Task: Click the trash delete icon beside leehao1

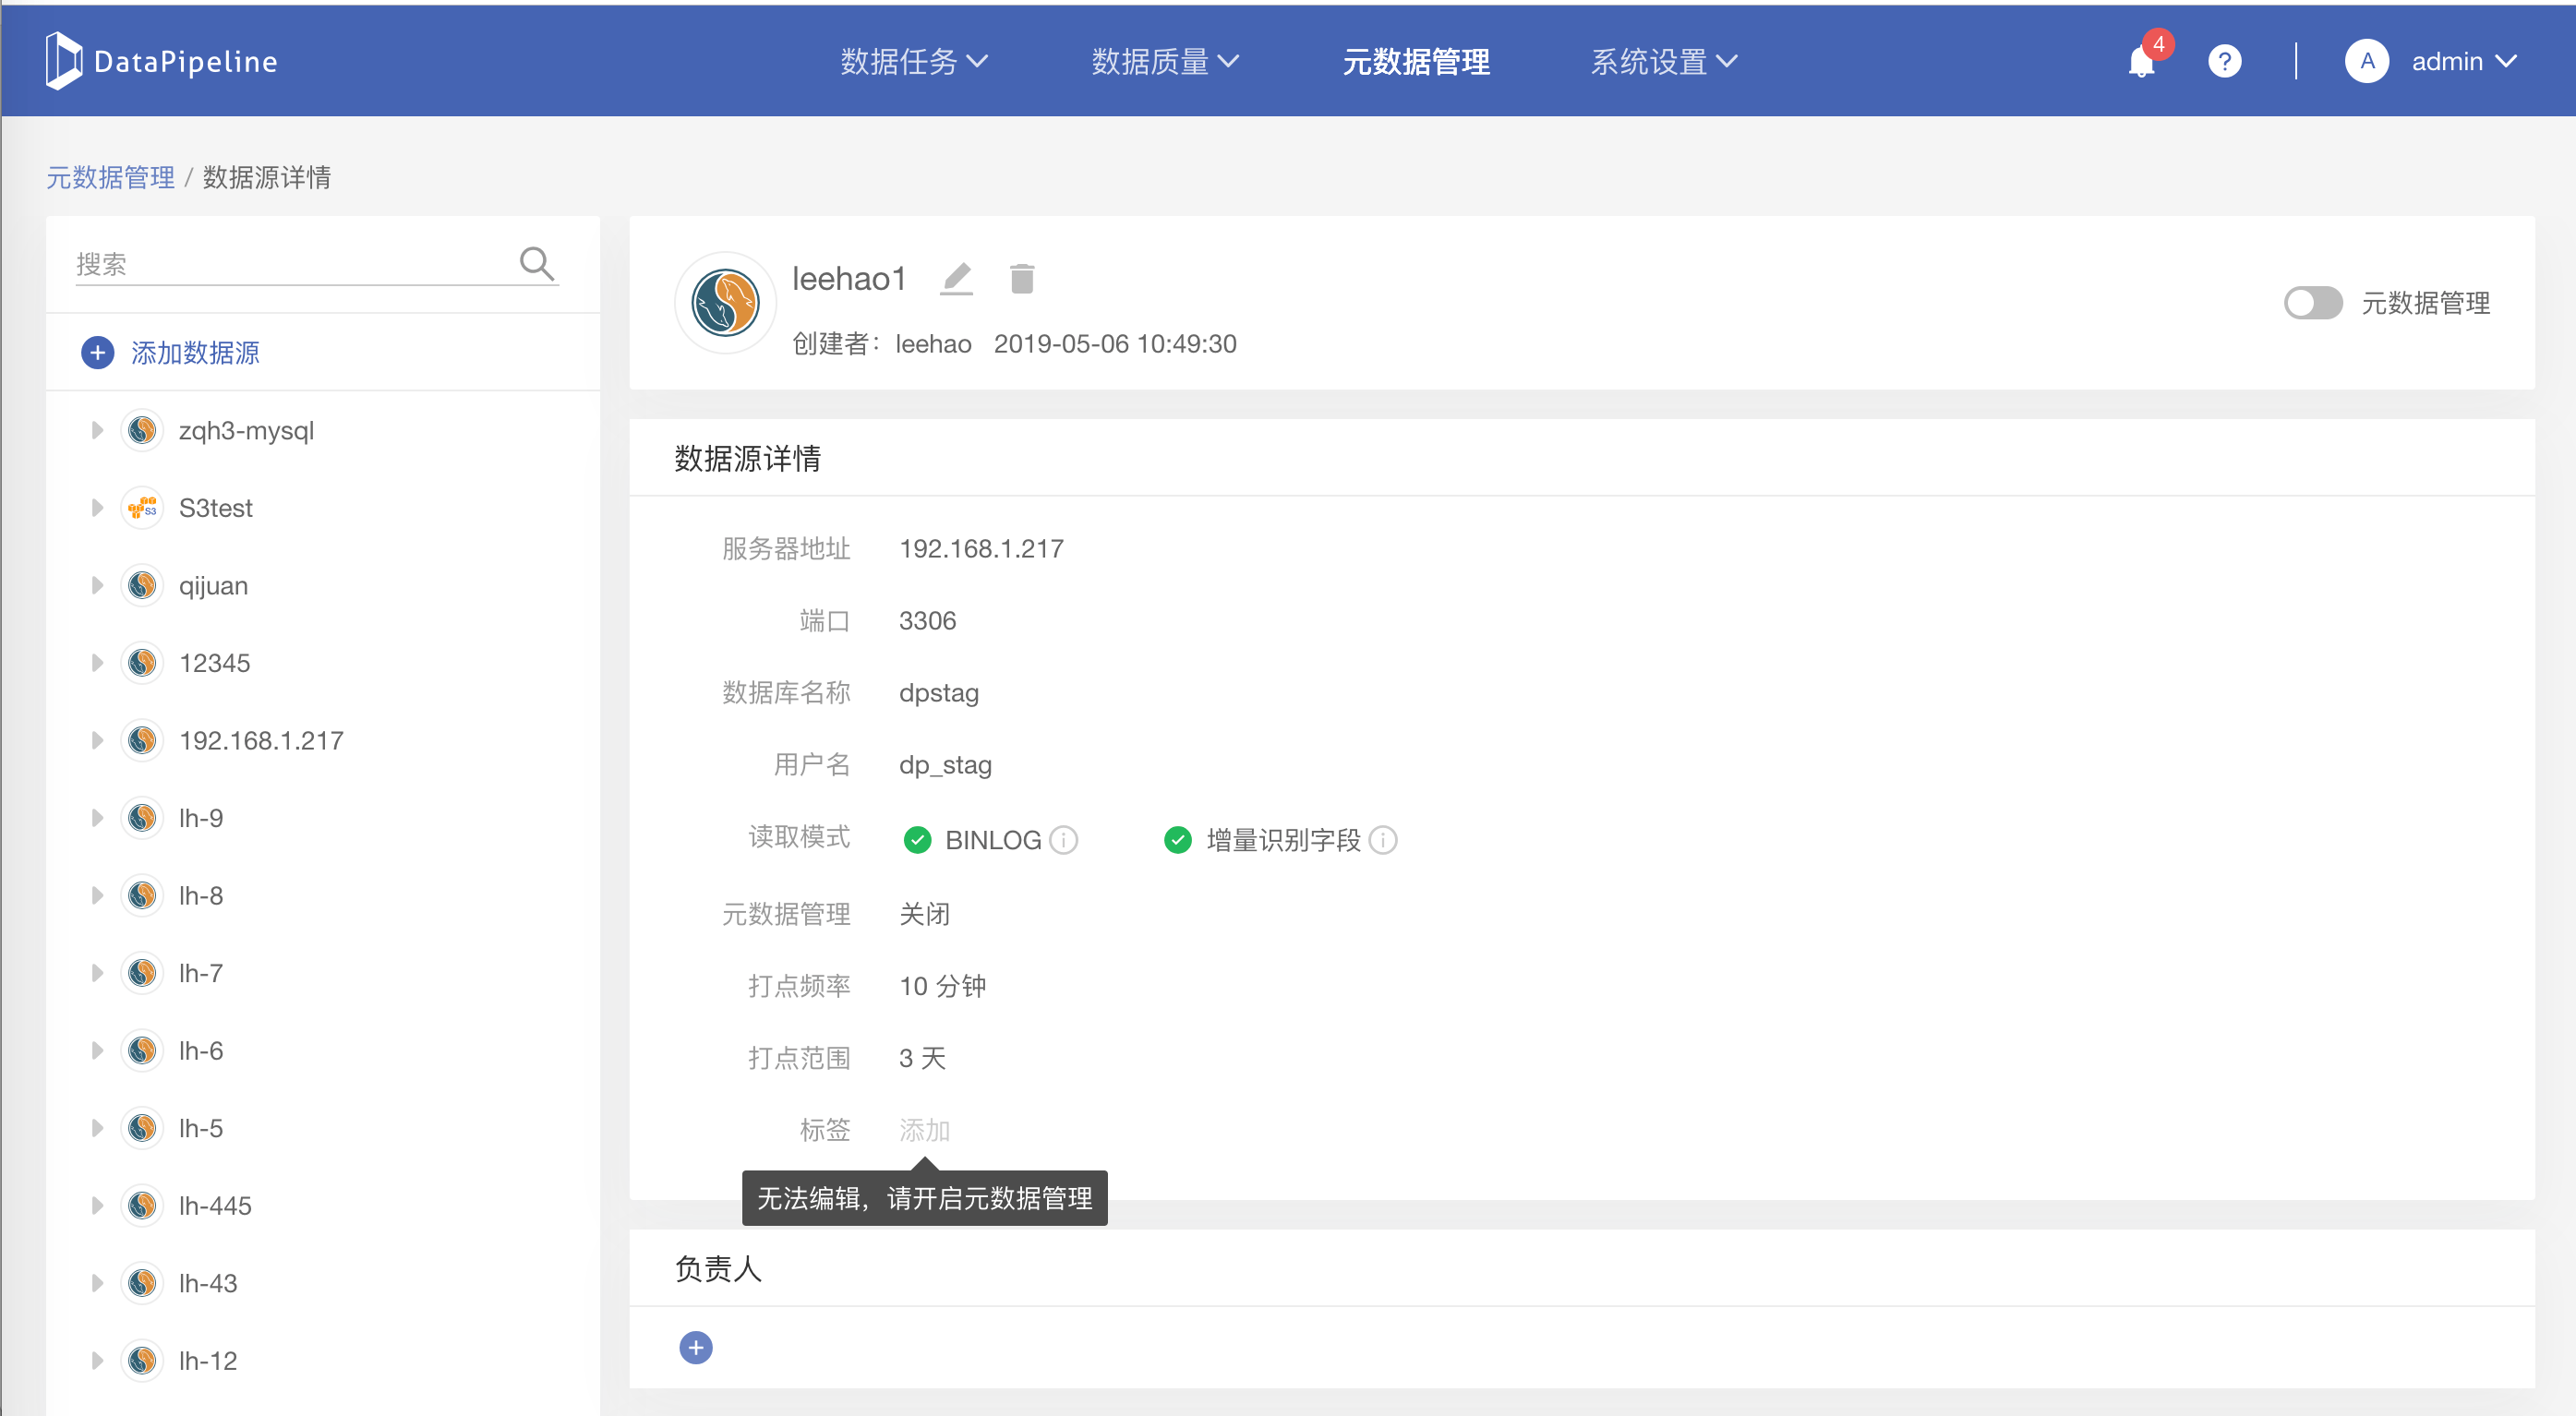Action: pyautogui.click(x=1021, y=278)
